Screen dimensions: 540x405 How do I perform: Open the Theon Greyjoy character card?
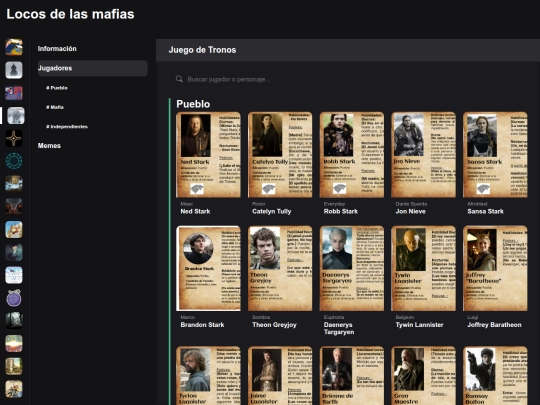(280, 268)
